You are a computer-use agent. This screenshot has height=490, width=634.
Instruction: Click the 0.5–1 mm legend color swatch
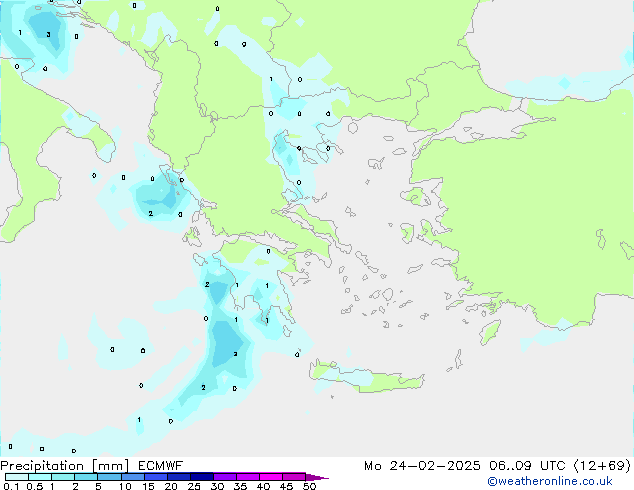(x=40, y=477)
